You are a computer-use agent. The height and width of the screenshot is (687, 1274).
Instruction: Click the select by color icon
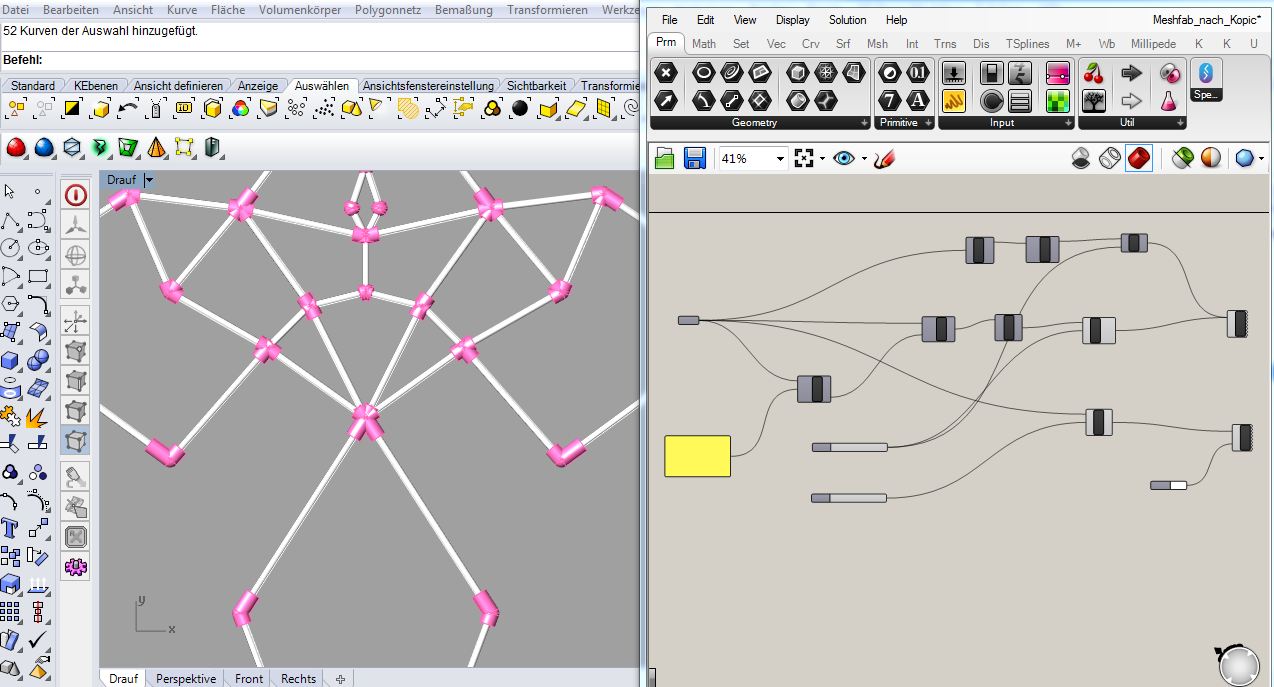(x=241, y=108)
